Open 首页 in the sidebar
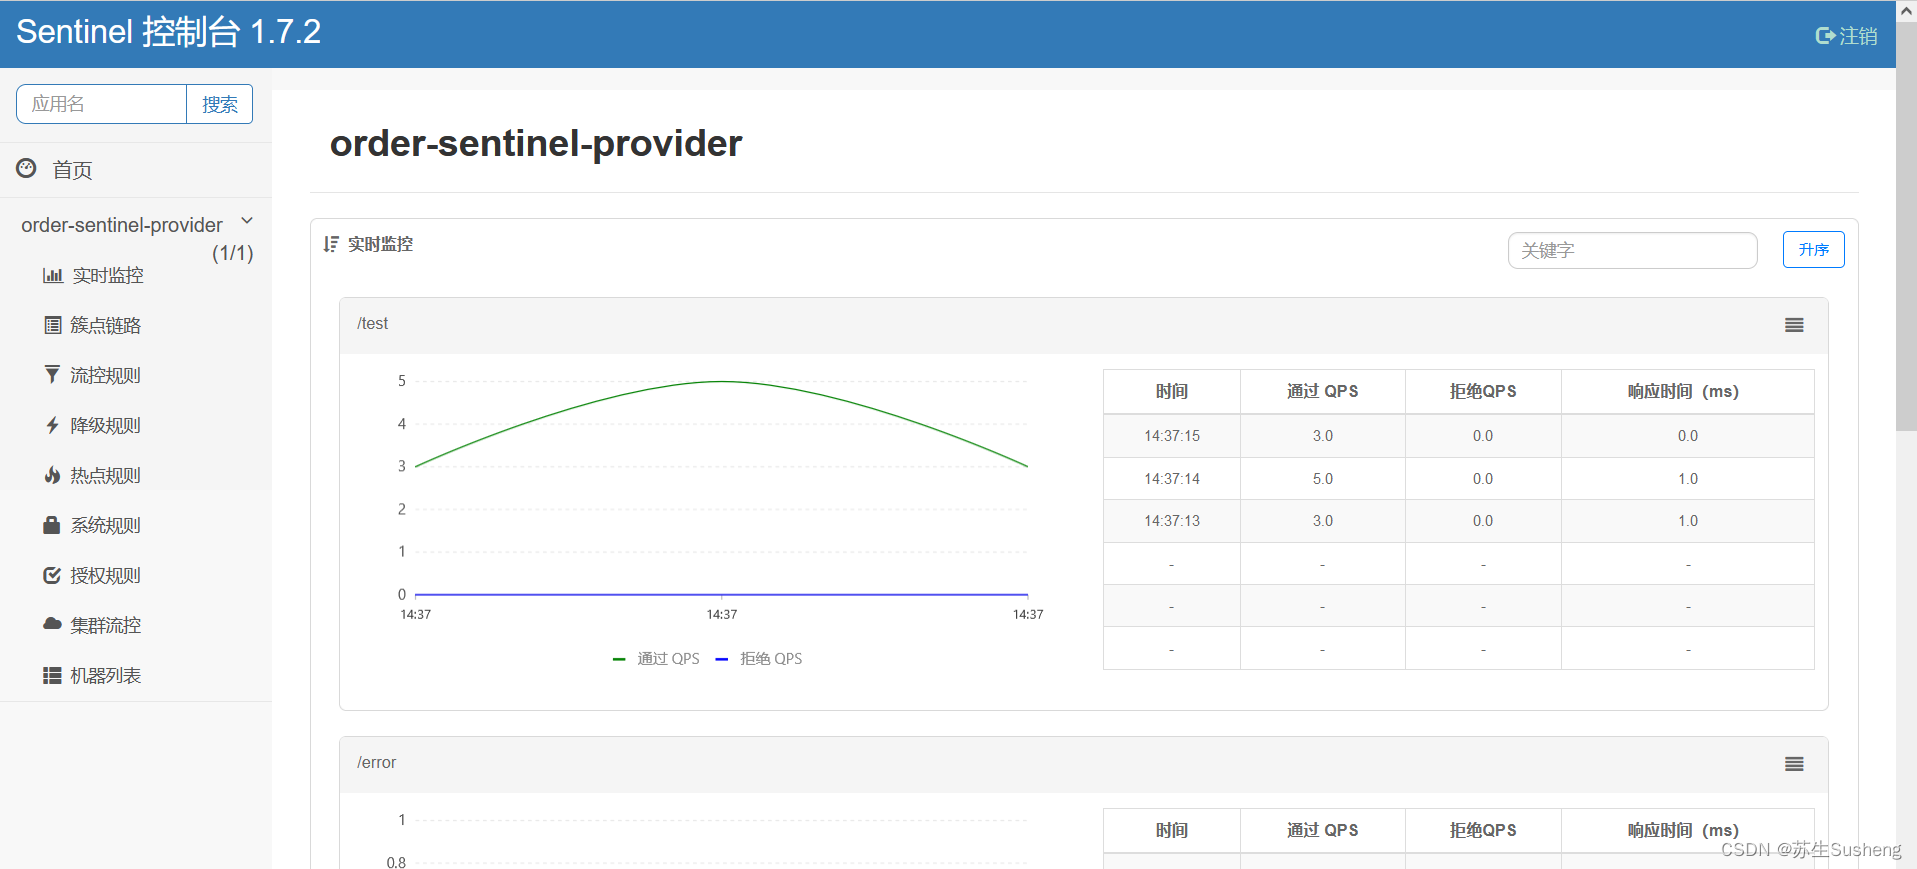This screenshot has height=869, width=1917. (72, 170)
